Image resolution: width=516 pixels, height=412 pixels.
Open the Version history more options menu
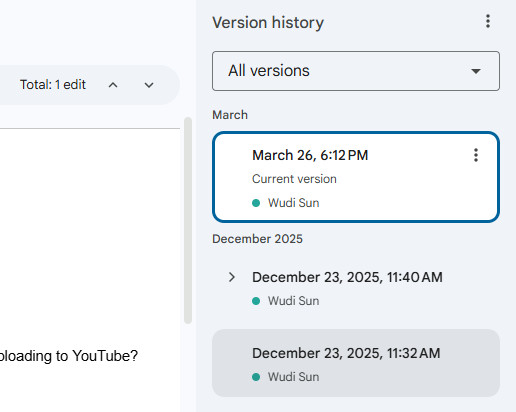(x=488, y=22)
